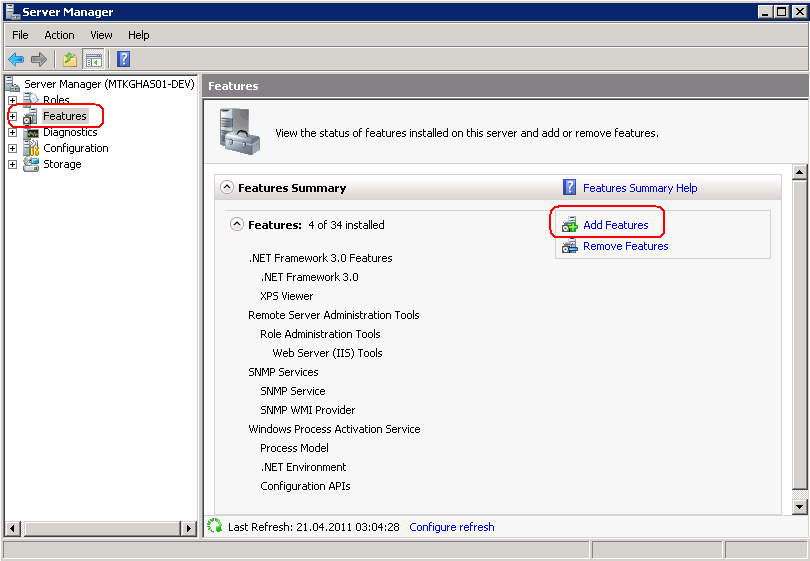
Task: Minimize the Server Manager window
Action: pyautogui.click(x=766, y=11)
